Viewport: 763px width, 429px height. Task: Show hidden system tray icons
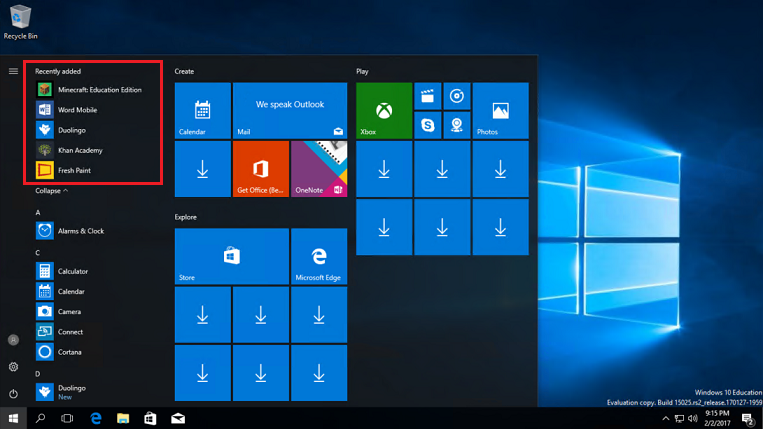click(x=666, y=418)
